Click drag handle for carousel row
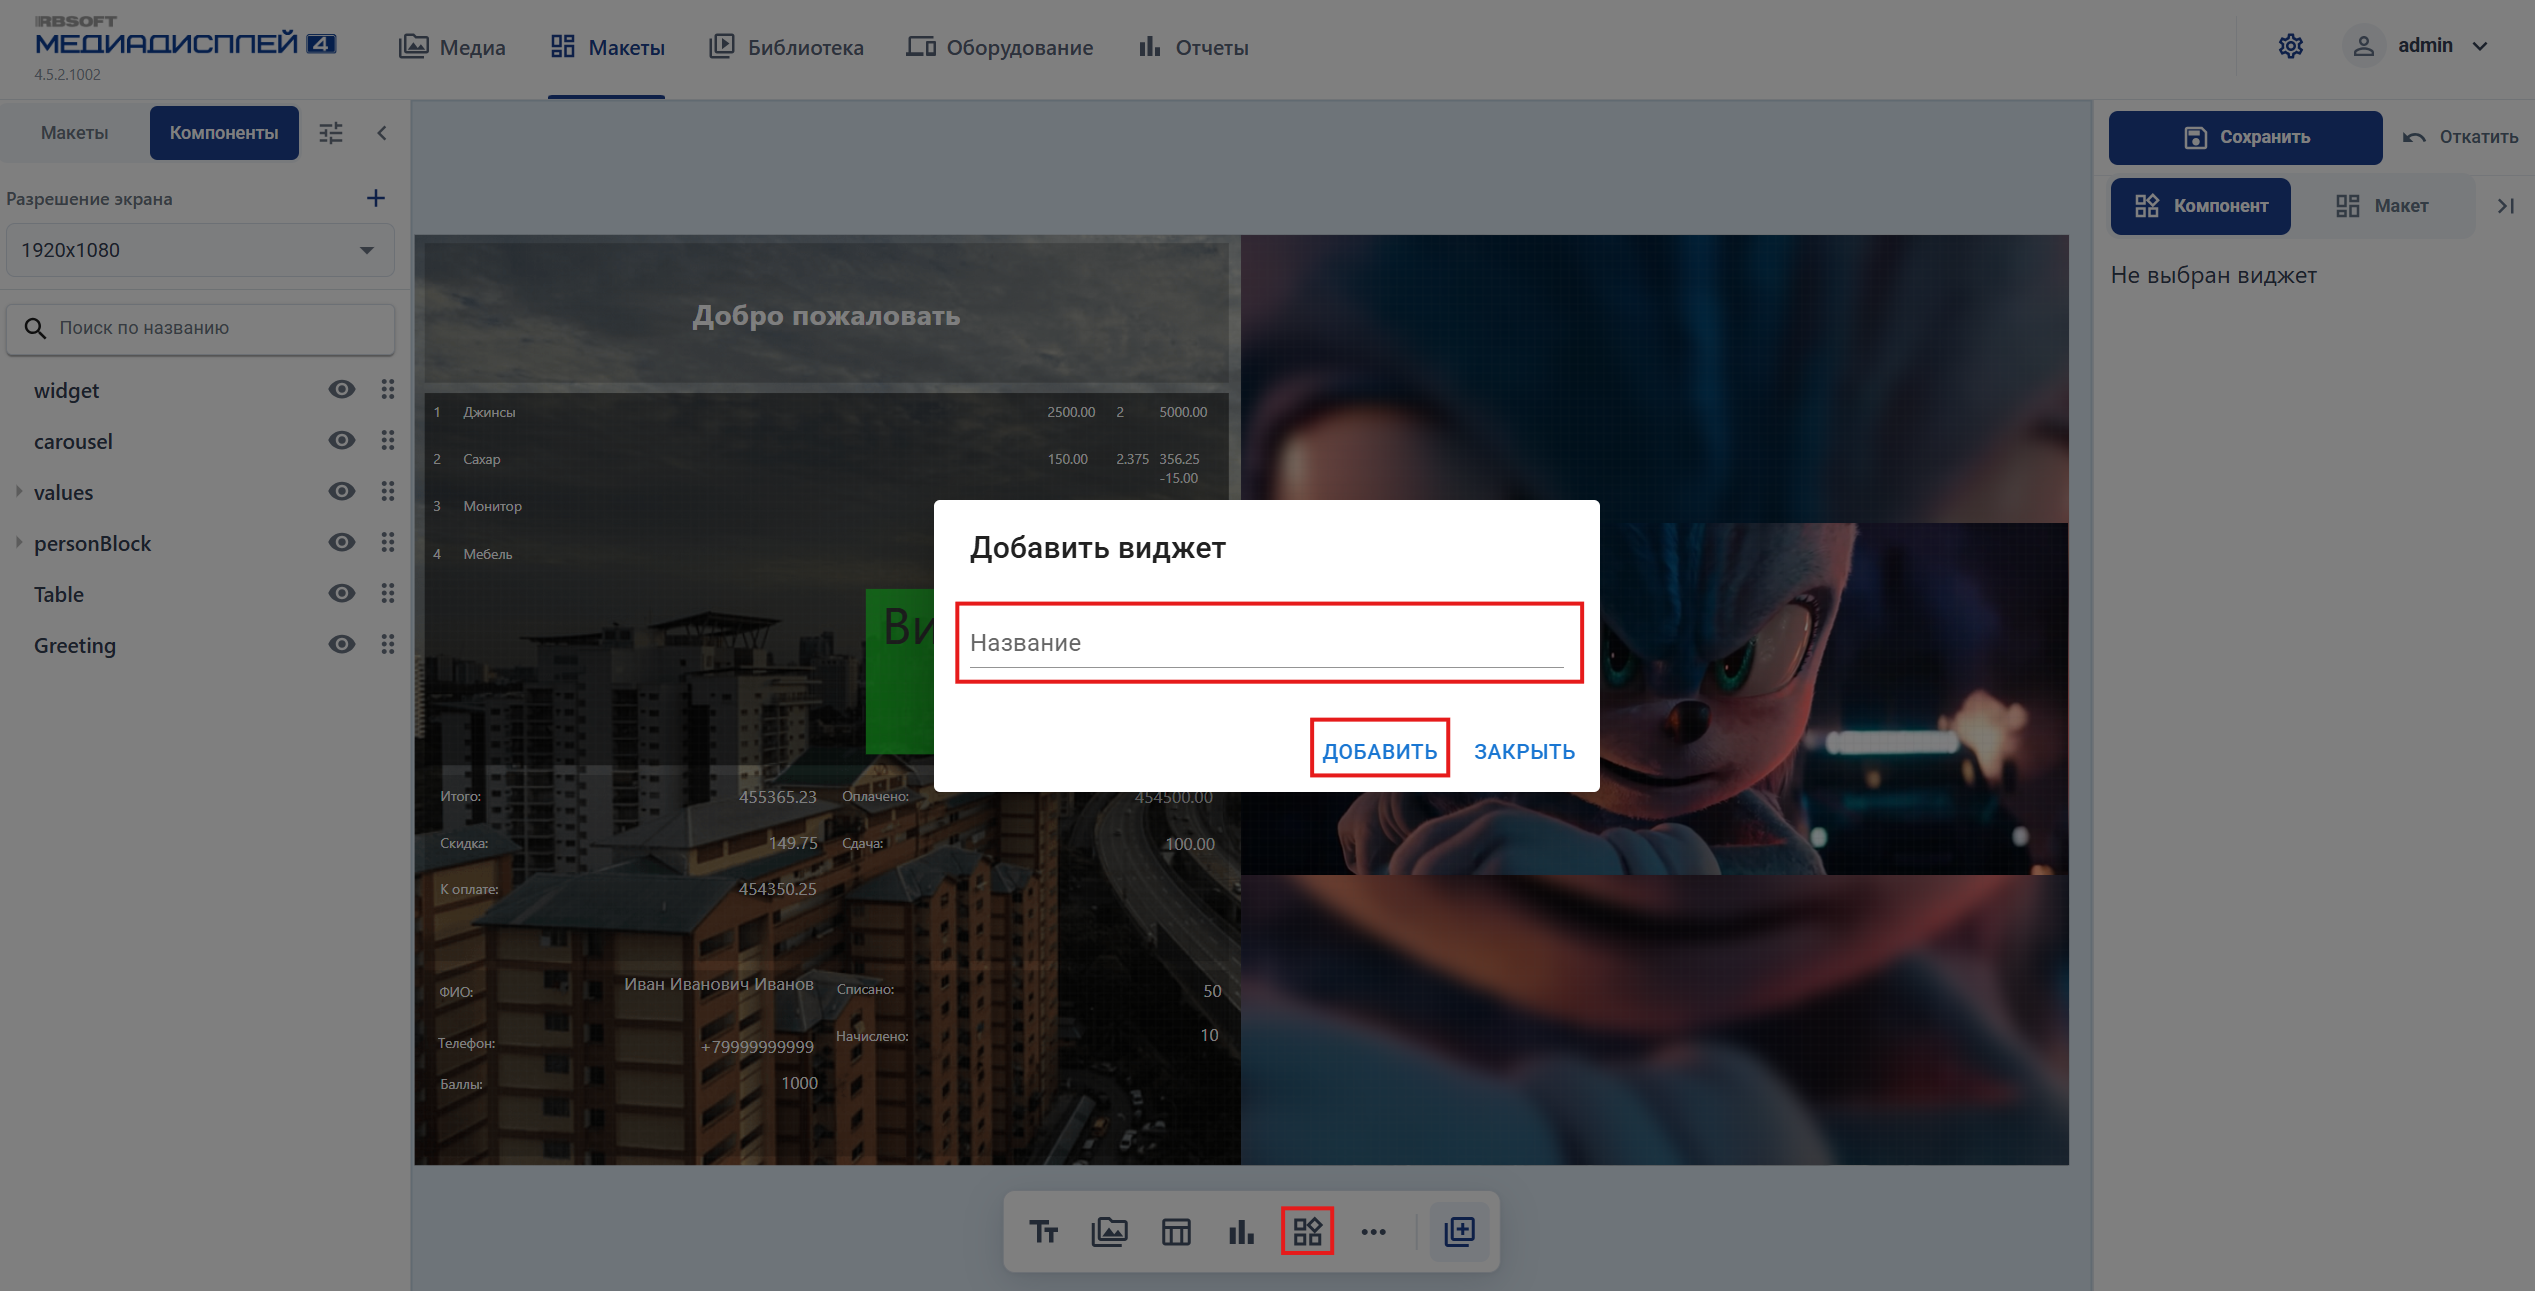The height and width of the screenshot is (1291, 2535). 388,441
